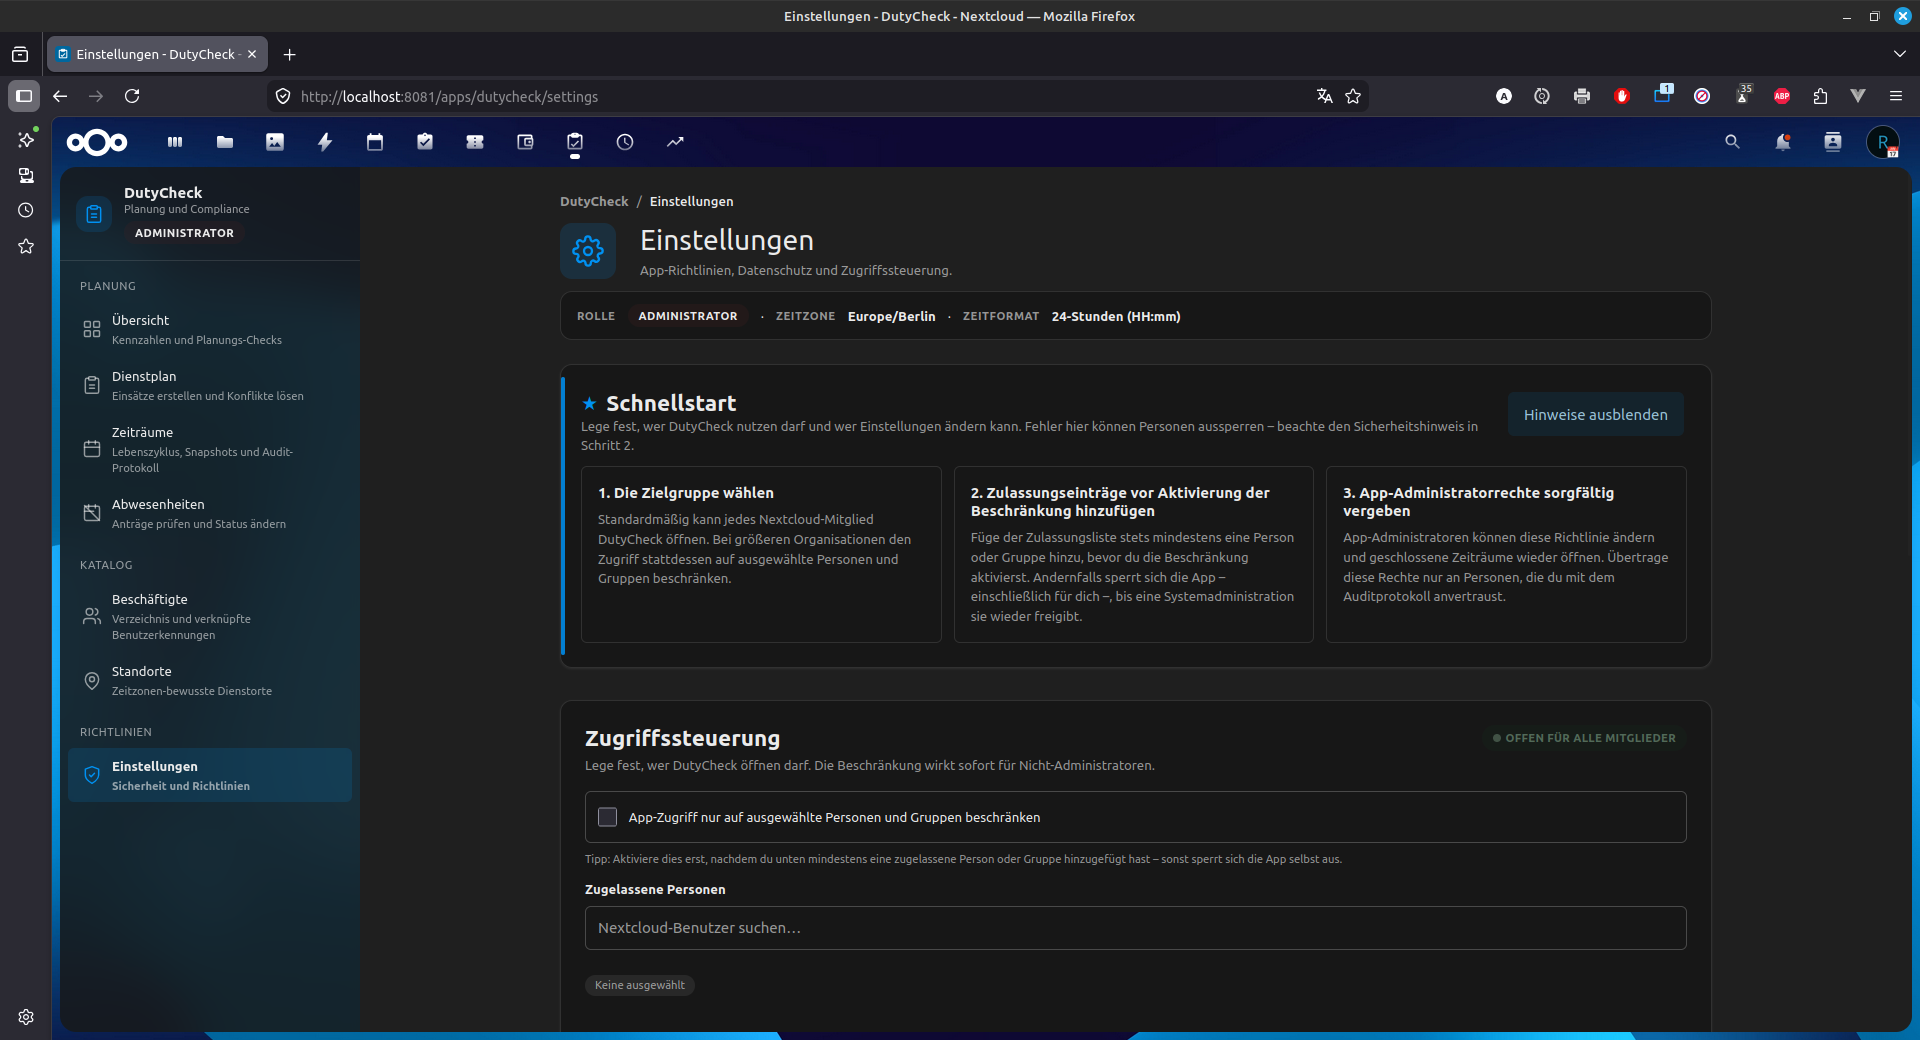Open the Files folder icon
The height and width of the screenshot is (1040, 1920).
point(225,142)
